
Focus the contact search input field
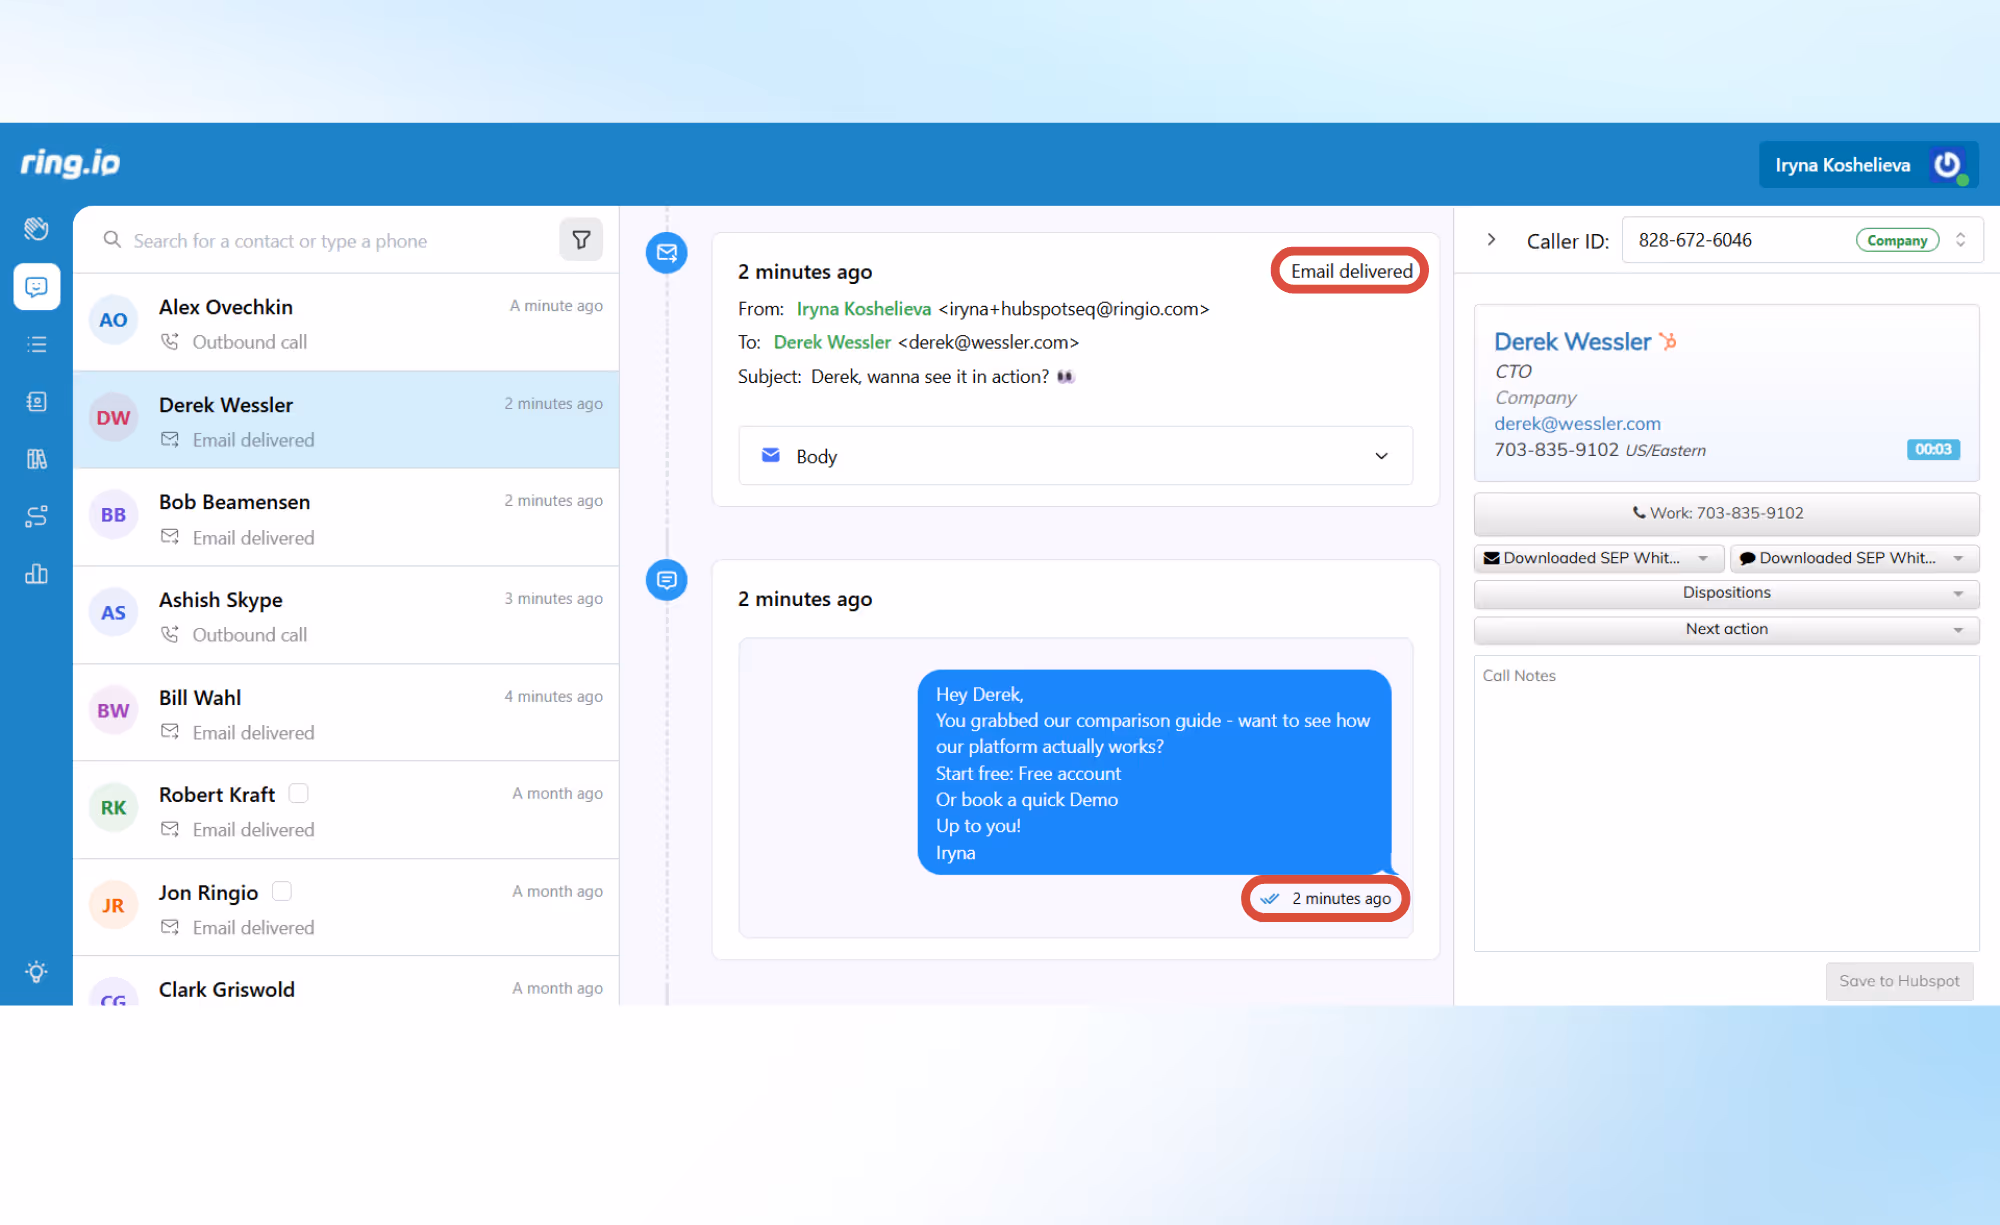click(340, 240)
